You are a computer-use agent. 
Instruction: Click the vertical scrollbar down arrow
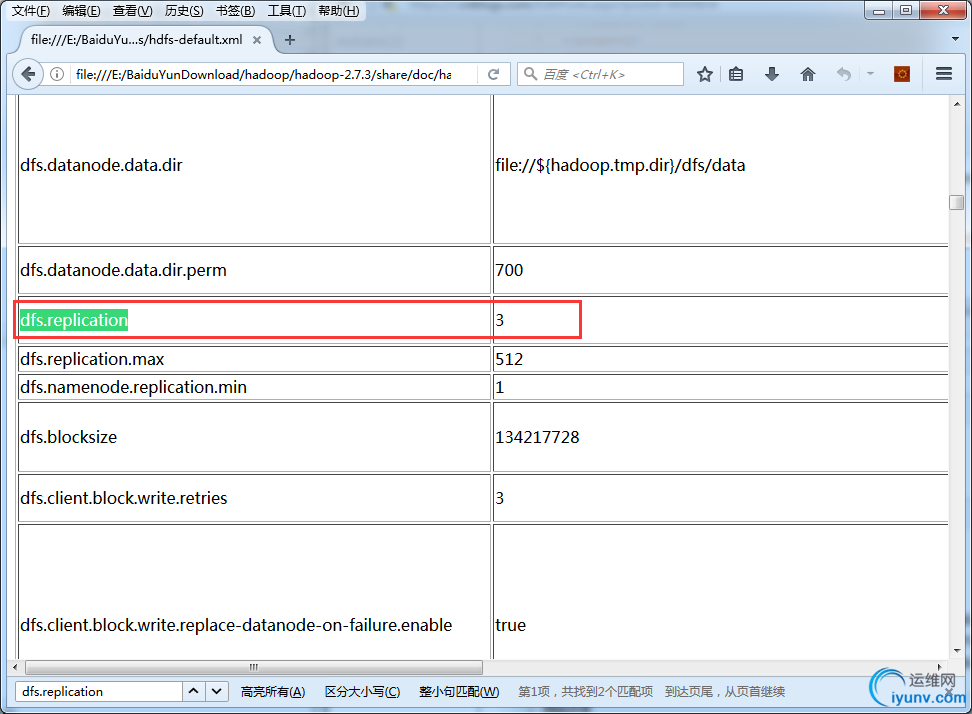(957, 650)
